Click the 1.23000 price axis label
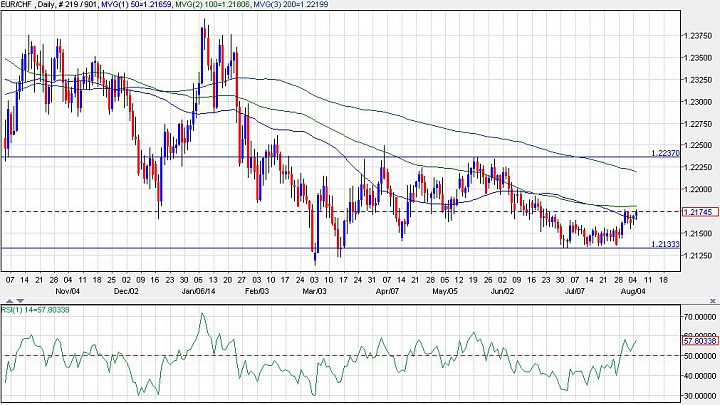This screenshot has width=720, height=405. [x=698, y=102]
